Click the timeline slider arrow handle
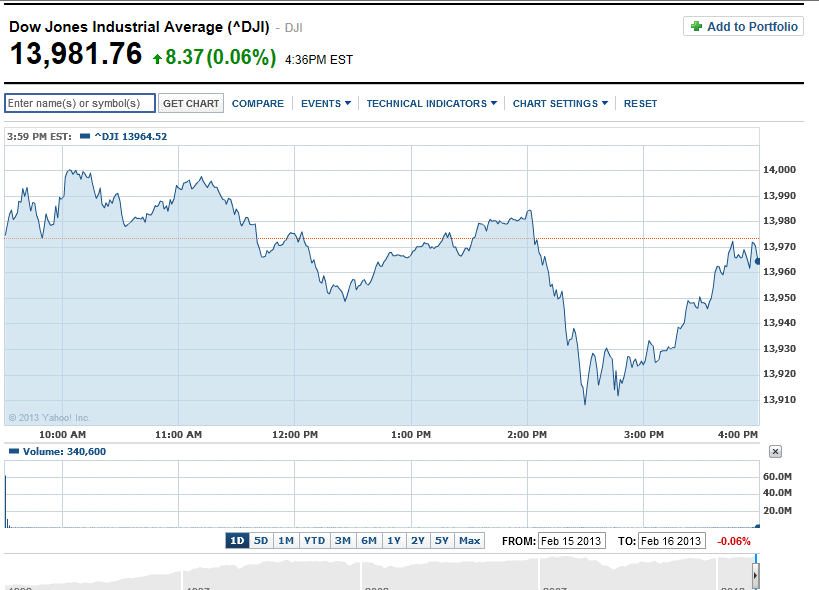The width and height of the screenshot is (819, 590). (755, 575)
